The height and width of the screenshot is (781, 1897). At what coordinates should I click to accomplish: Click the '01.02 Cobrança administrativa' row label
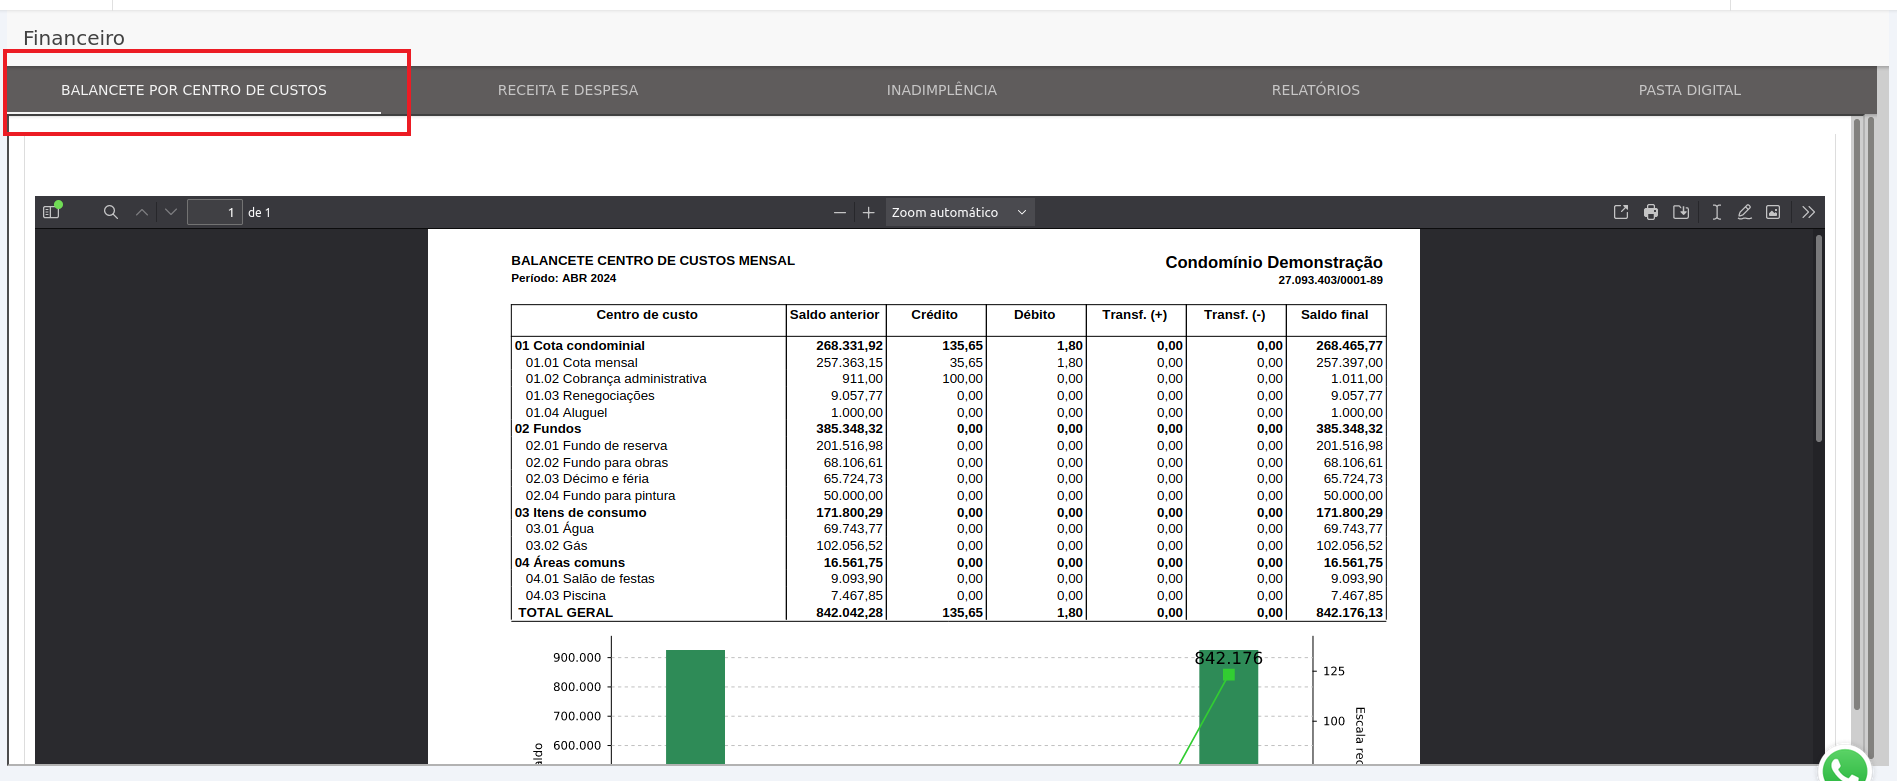[616, 379]
